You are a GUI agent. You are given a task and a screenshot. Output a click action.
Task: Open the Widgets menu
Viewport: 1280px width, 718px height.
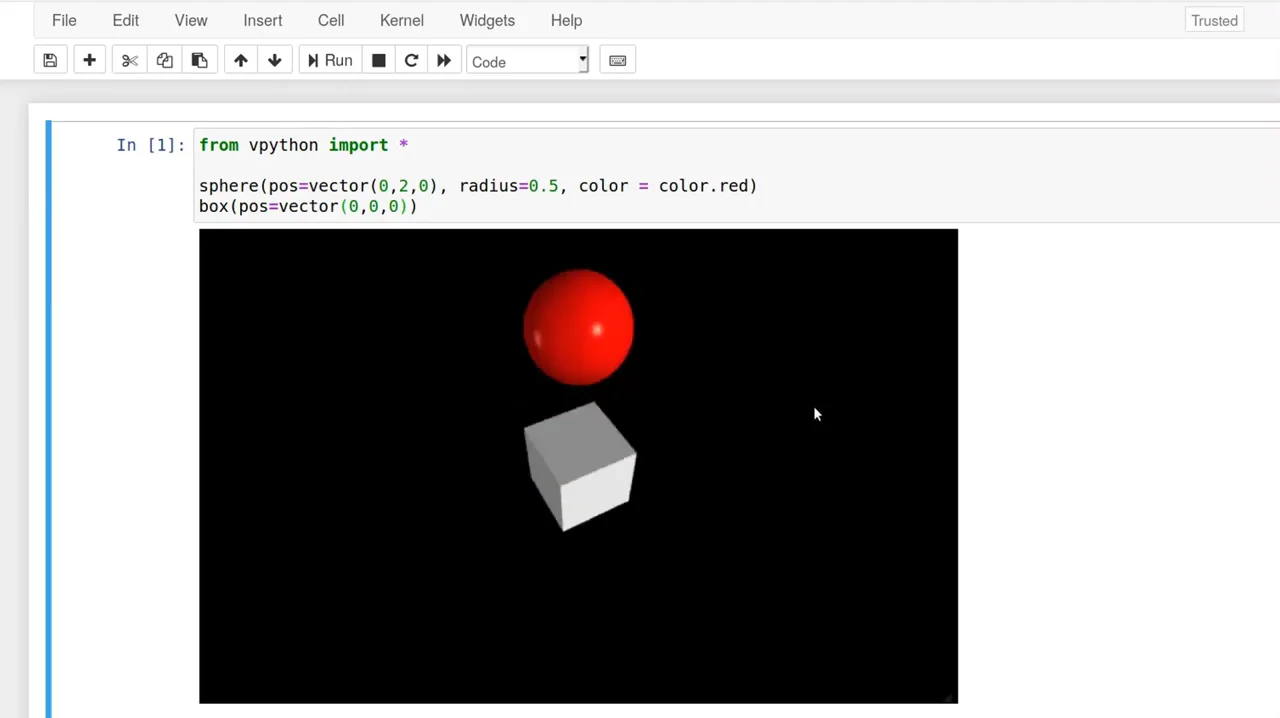point(487,20)
